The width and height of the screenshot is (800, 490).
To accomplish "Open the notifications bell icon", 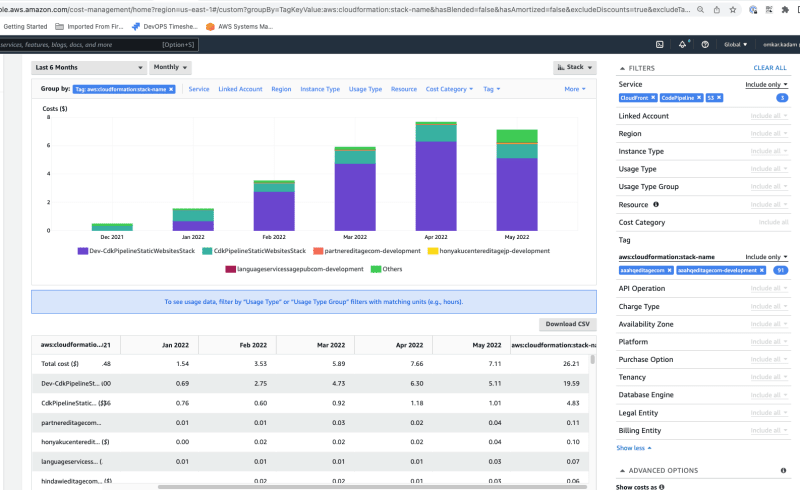I will click(x=683, y=44).
